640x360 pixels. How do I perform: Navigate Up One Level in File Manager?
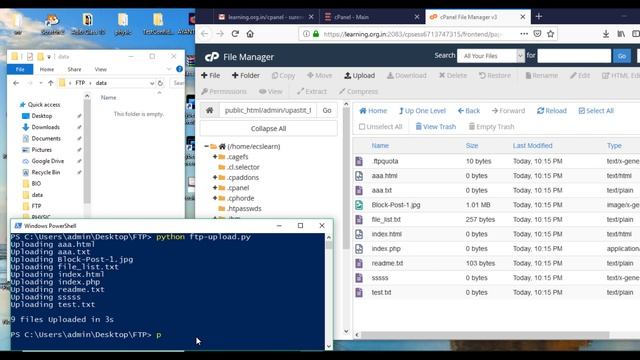tap(422, 111)
